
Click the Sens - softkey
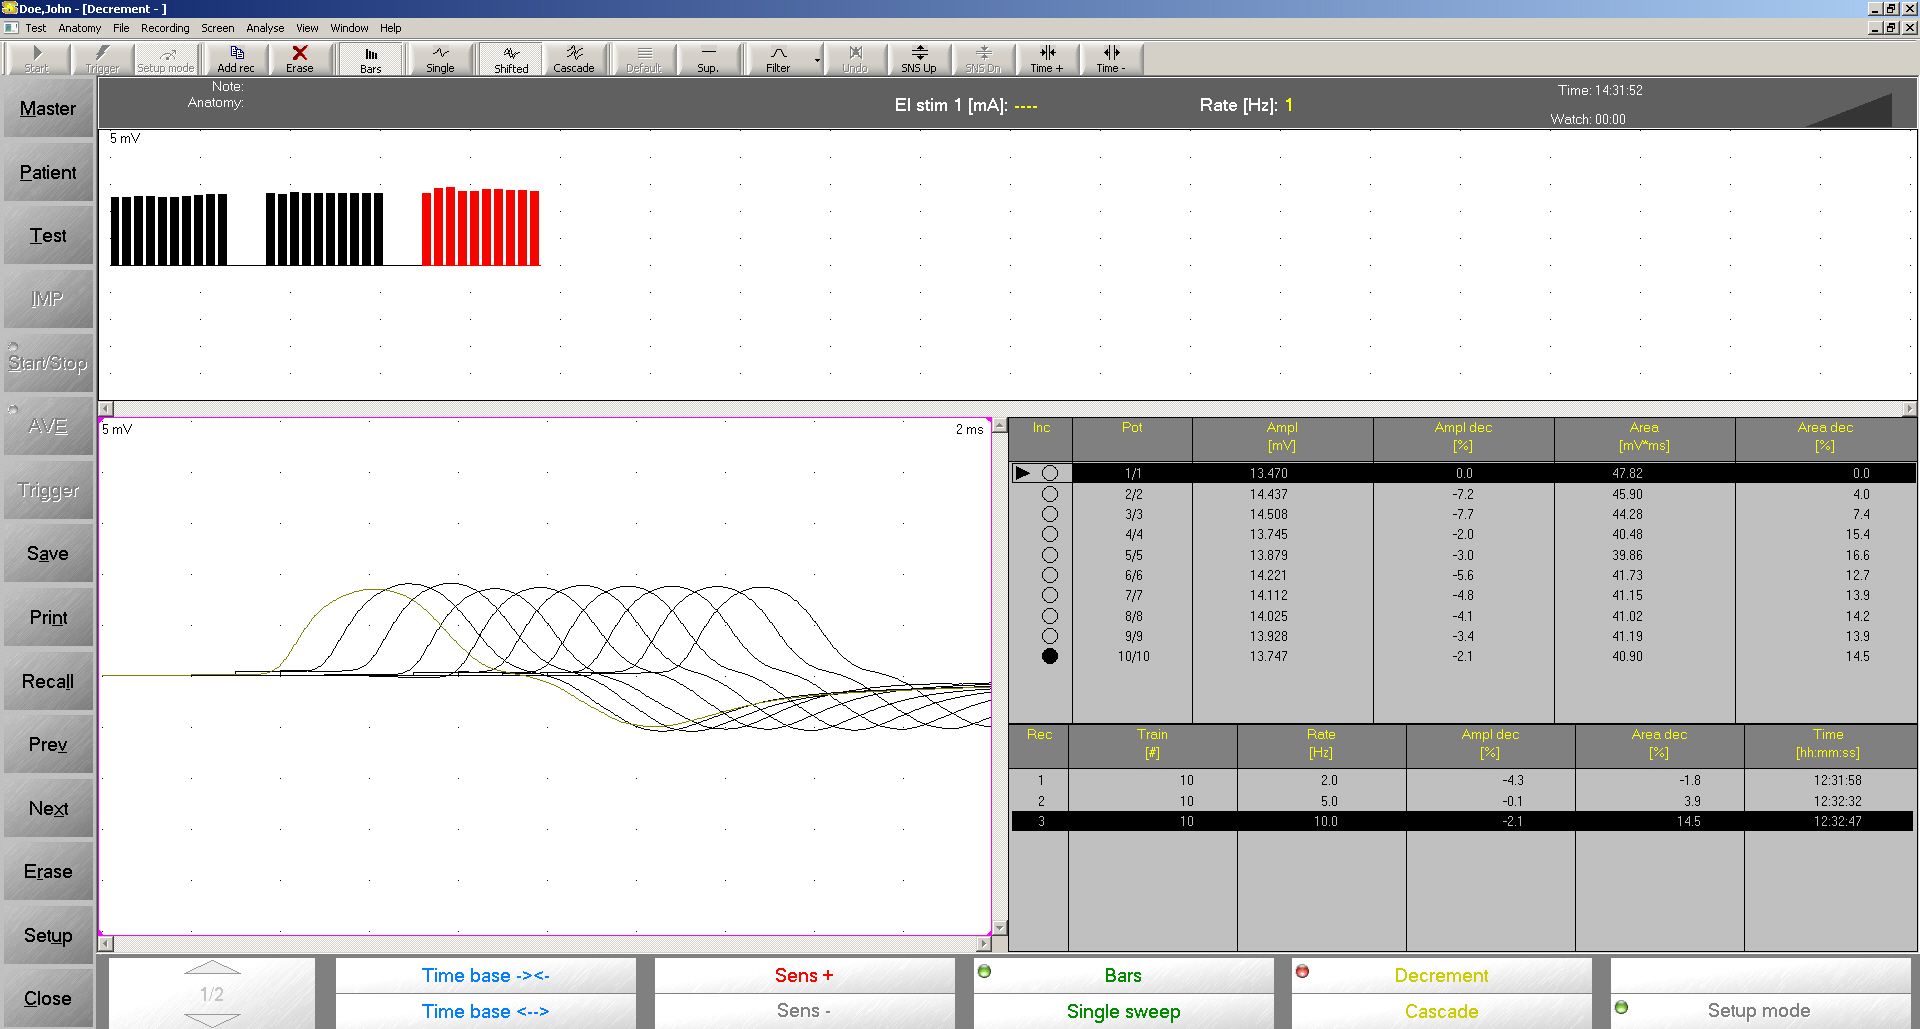[804, 1011]
